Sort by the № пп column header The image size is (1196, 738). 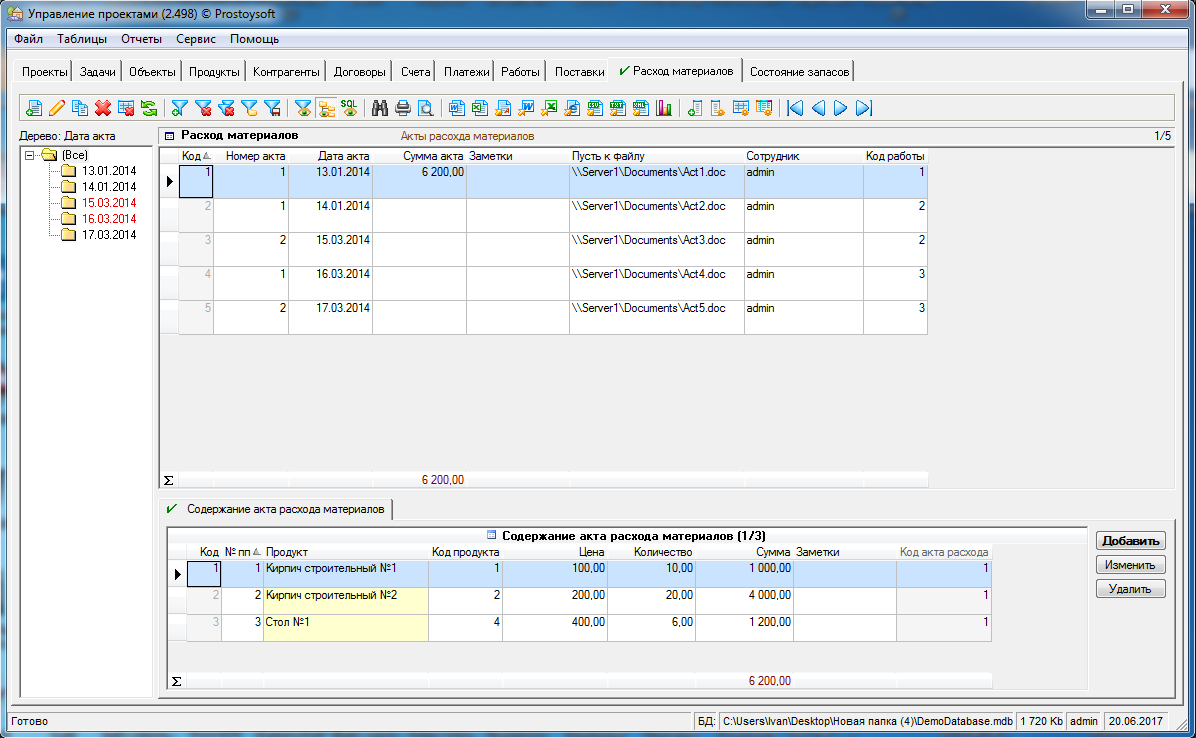pos(242,552)
